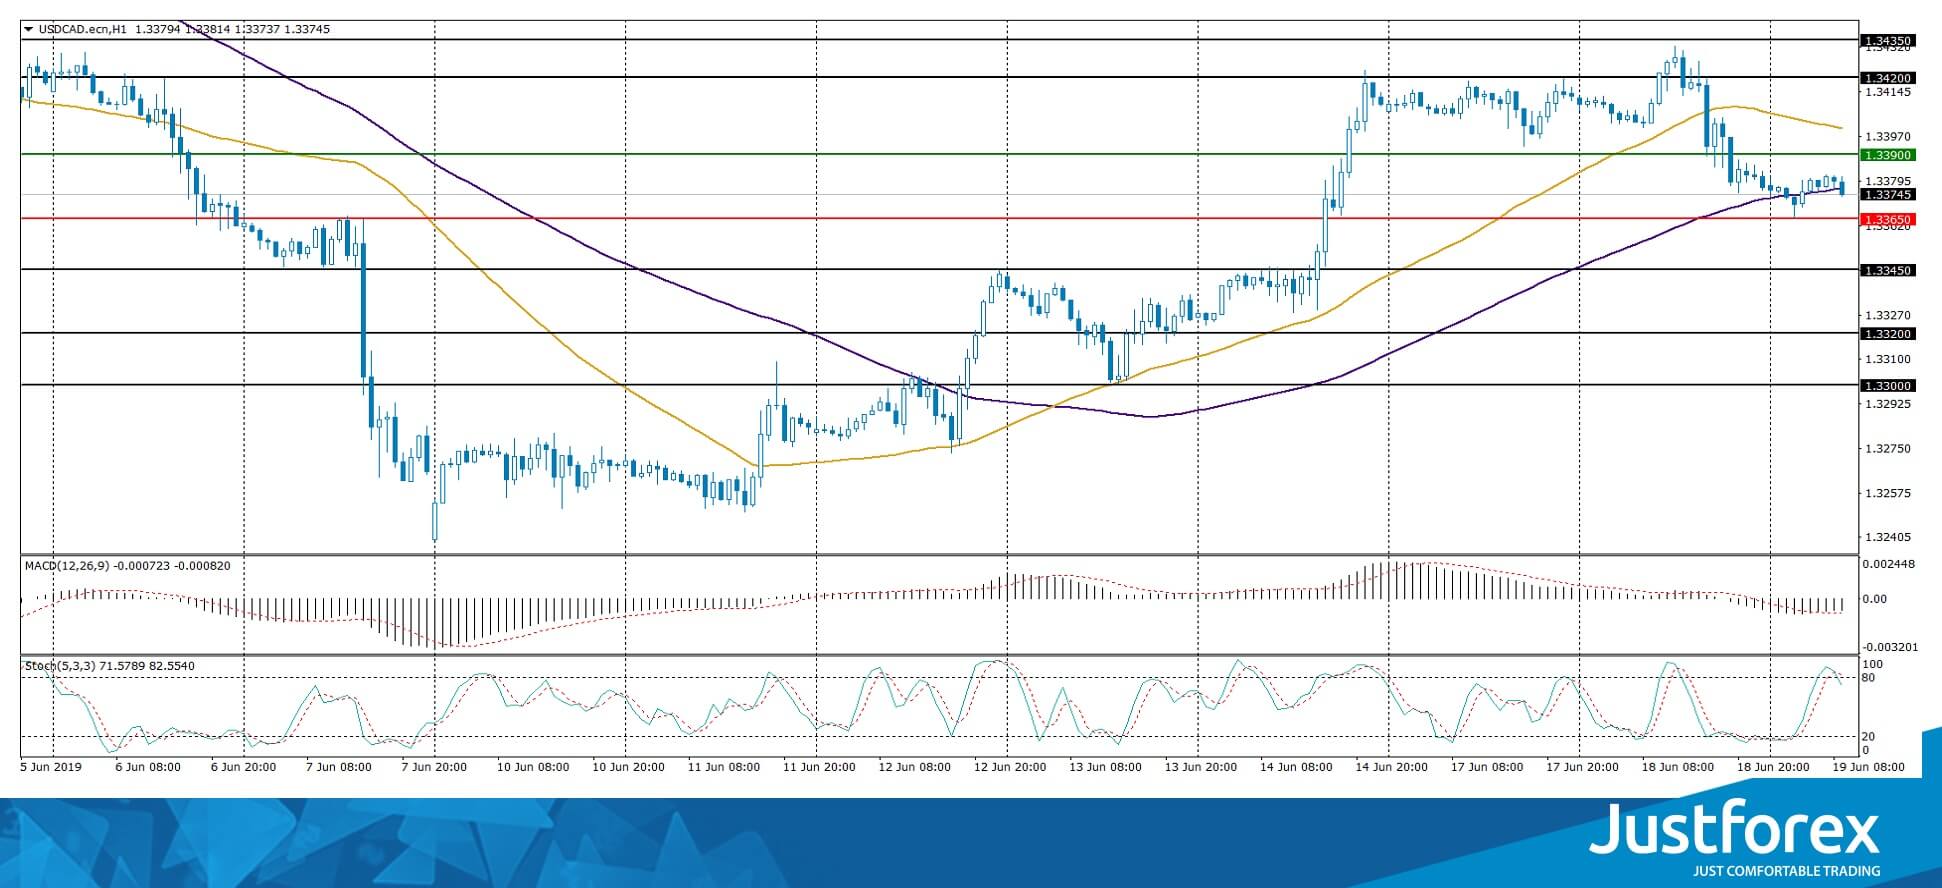The height and width of the screenshot is (888, 1942).
Task: Click the 13 Jun 20:00 time label
Action: coord(1201,768)
